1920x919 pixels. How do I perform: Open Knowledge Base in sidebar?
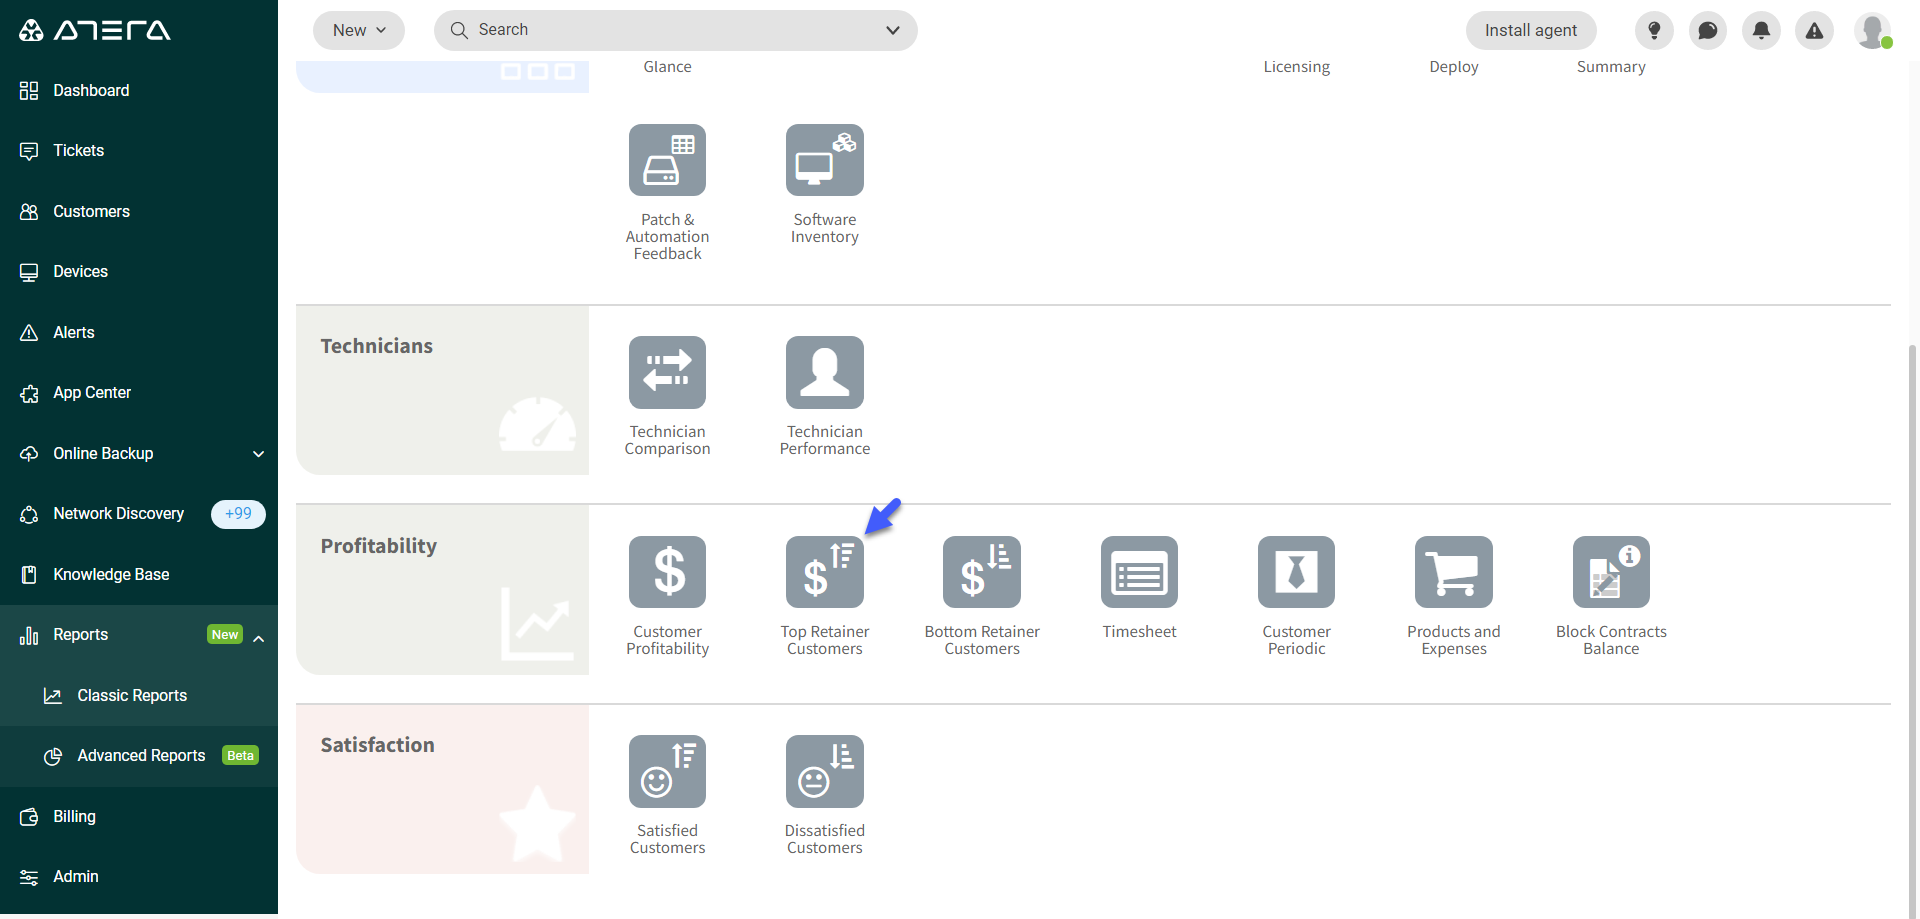click(x=139, y=574)
